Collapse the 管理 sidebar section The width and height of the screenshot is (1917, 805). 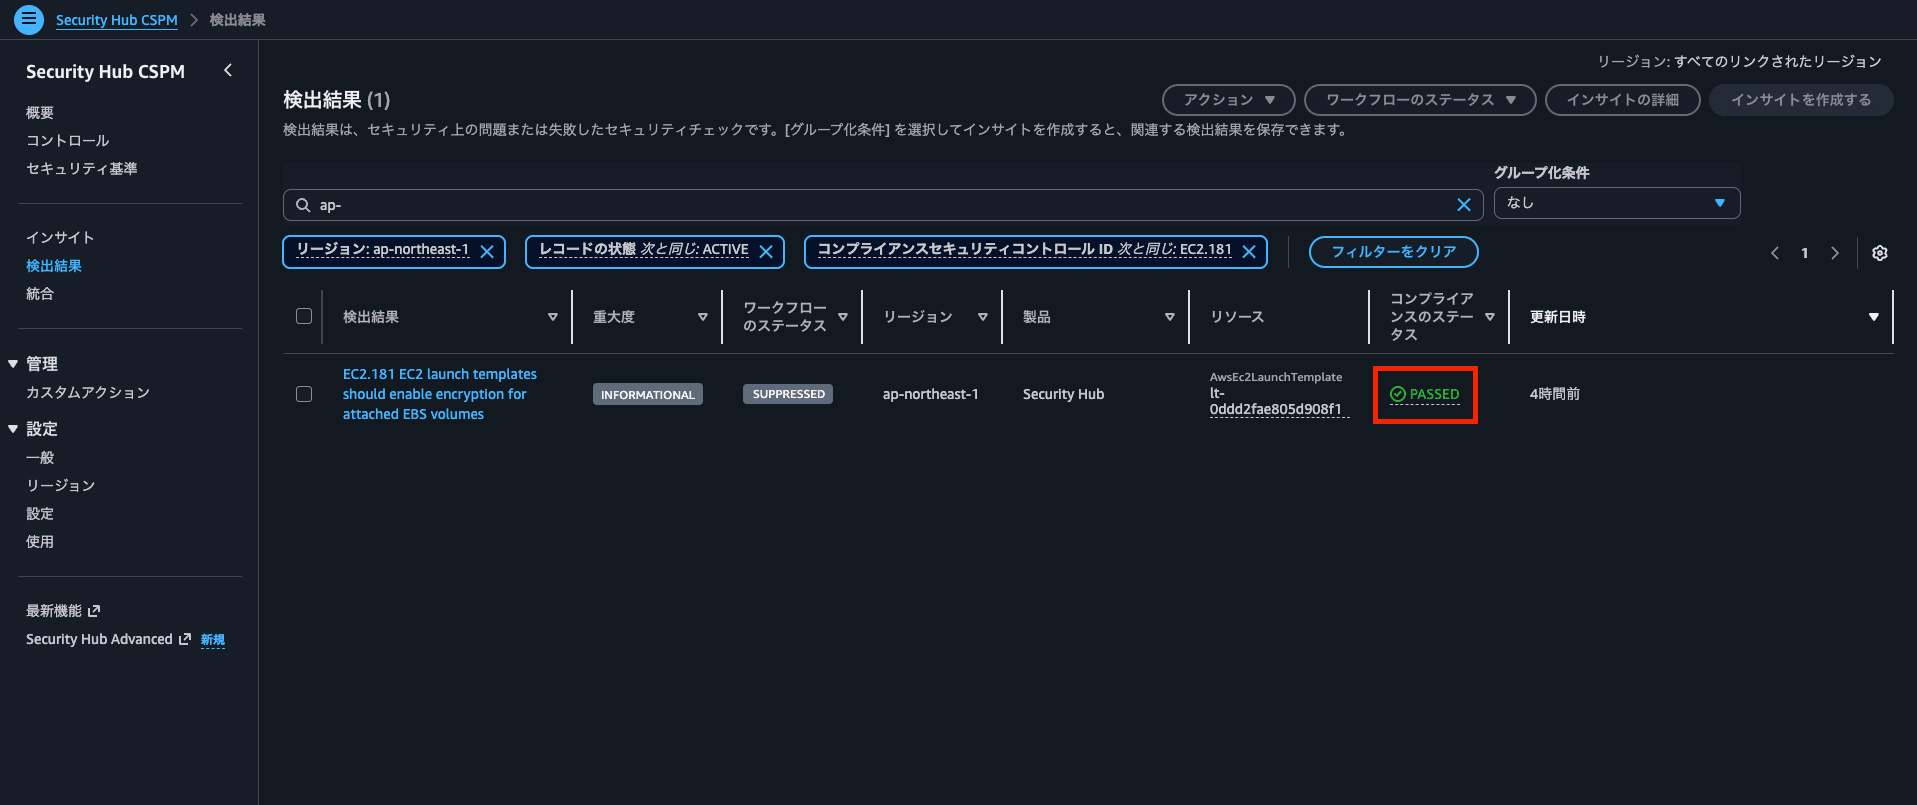(13, 364)
